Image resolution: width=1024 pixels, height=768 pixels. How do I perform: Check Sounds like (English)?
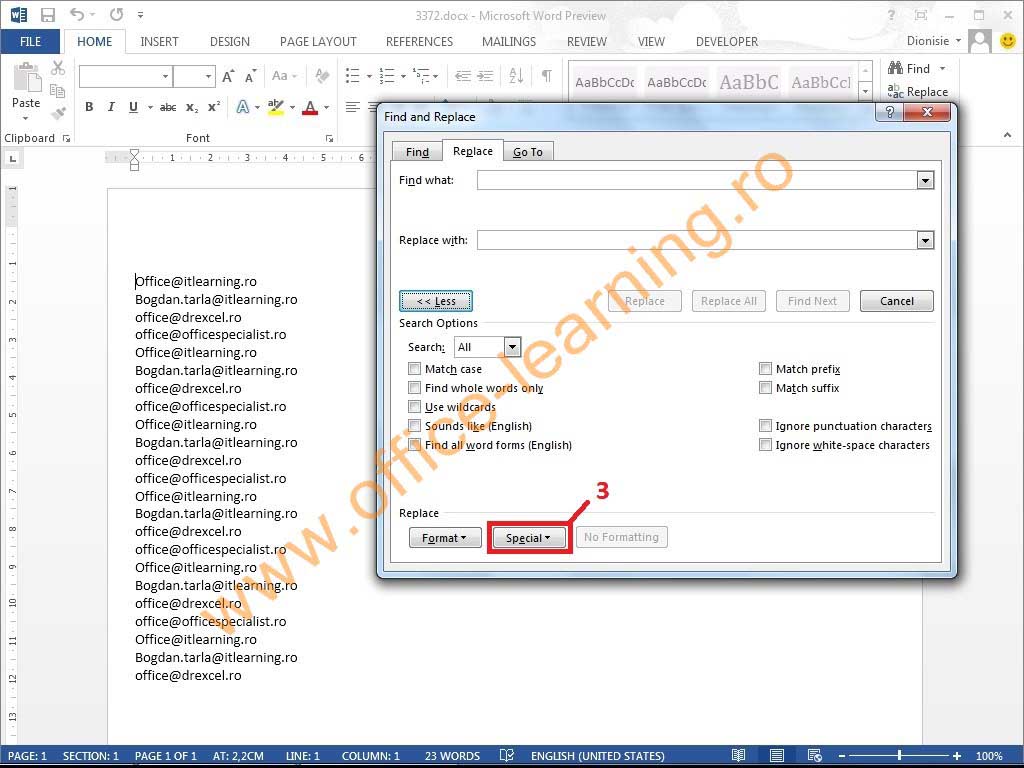tap(414, 426)
